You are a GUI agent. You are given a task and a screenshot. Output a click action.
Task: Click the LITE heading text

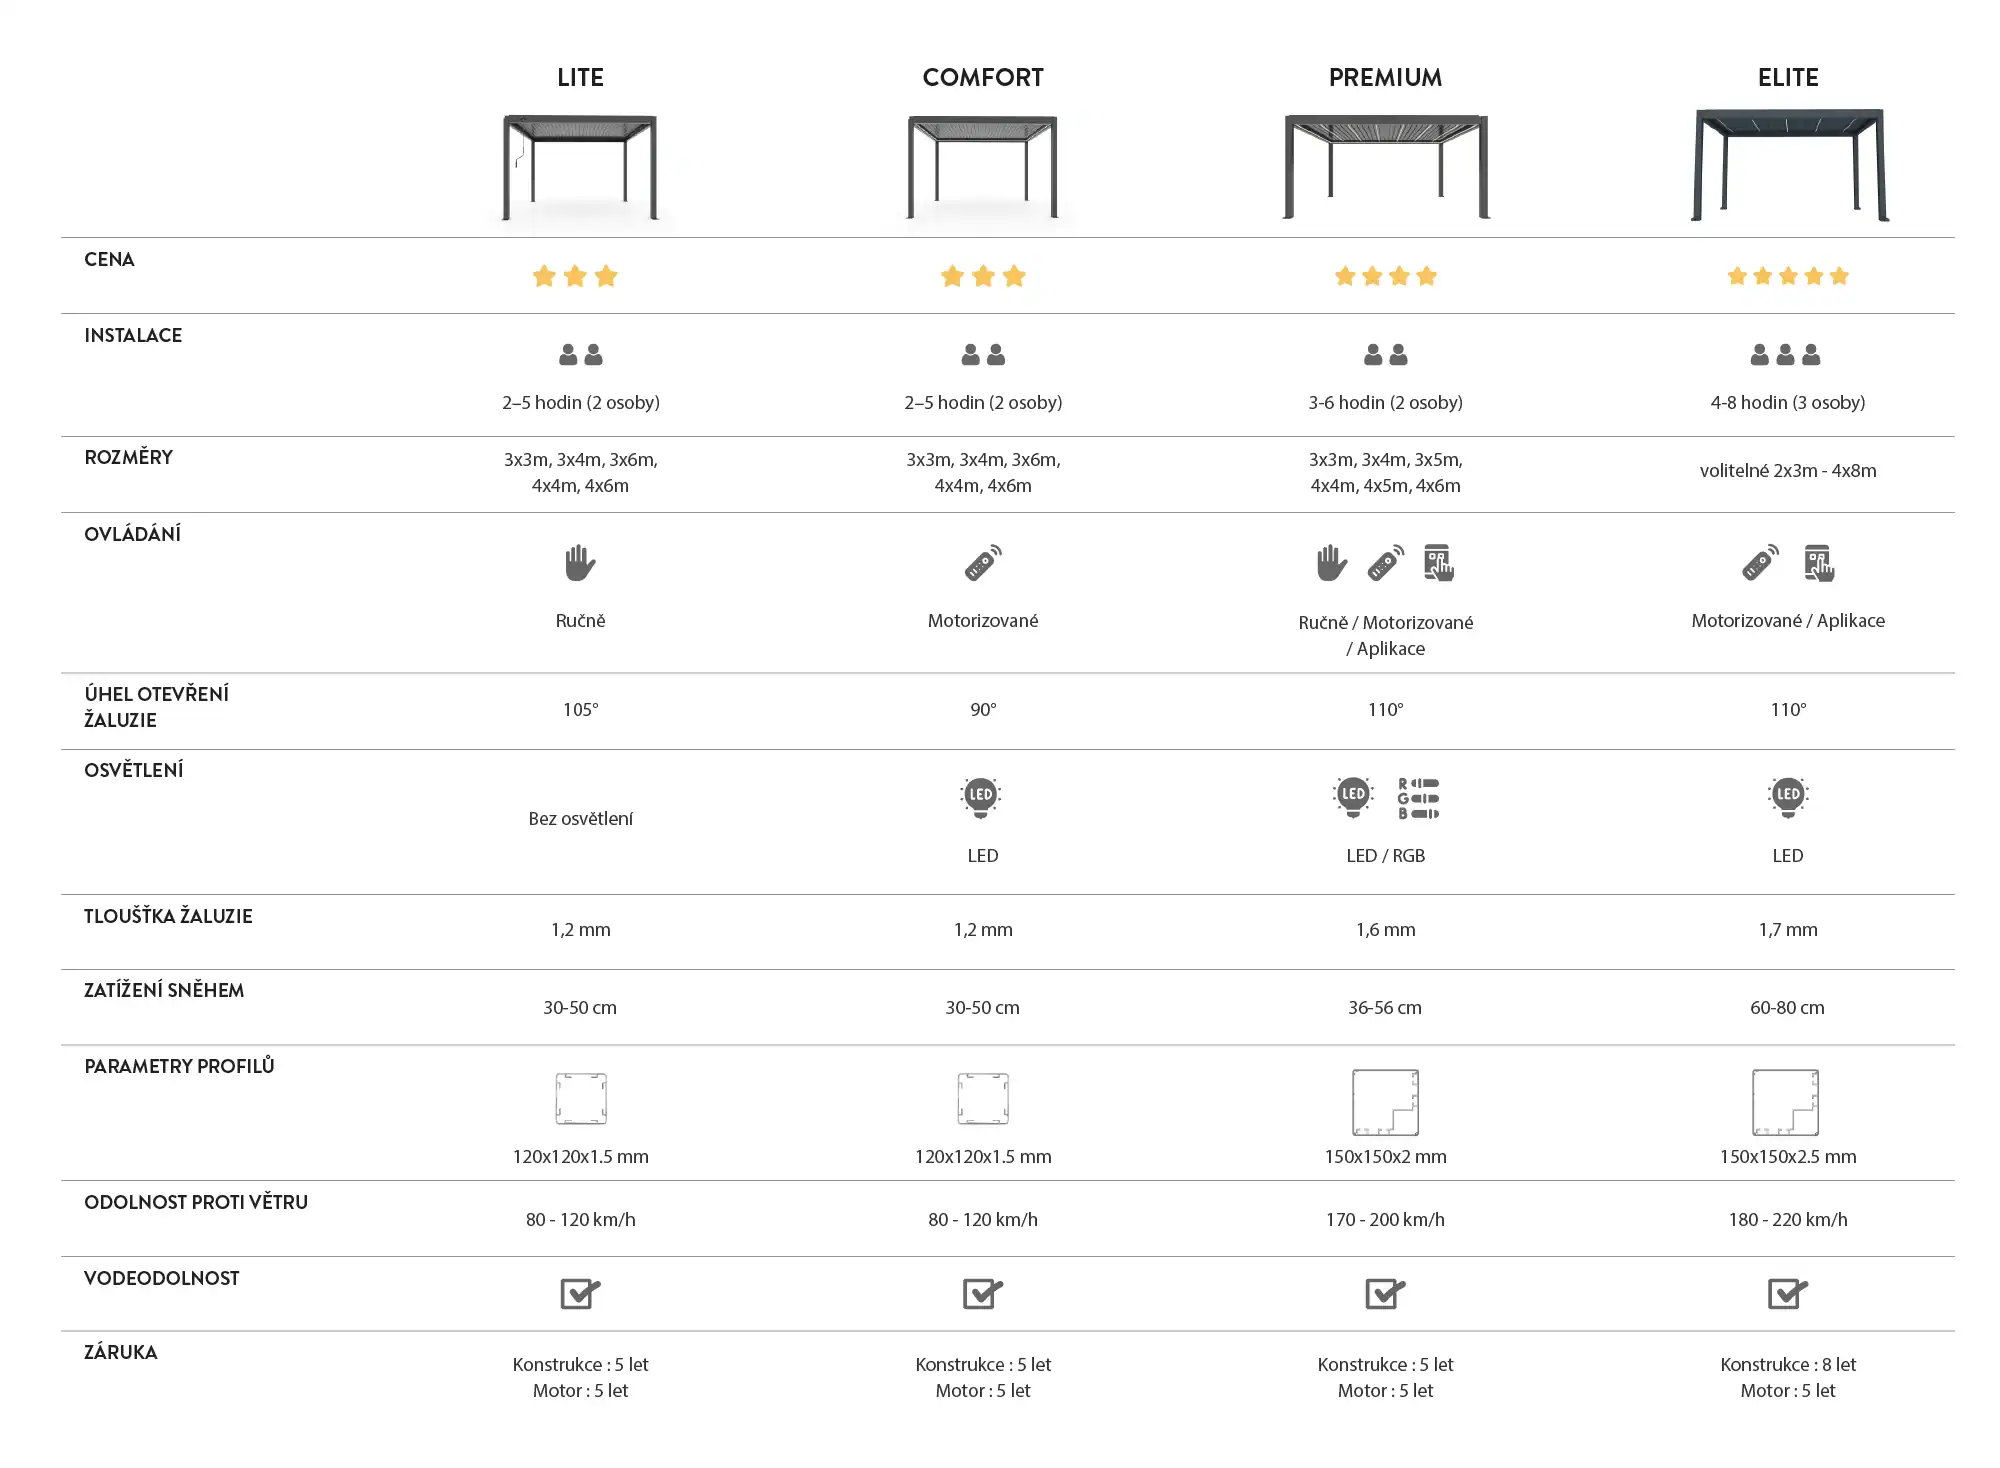point(580,77)
